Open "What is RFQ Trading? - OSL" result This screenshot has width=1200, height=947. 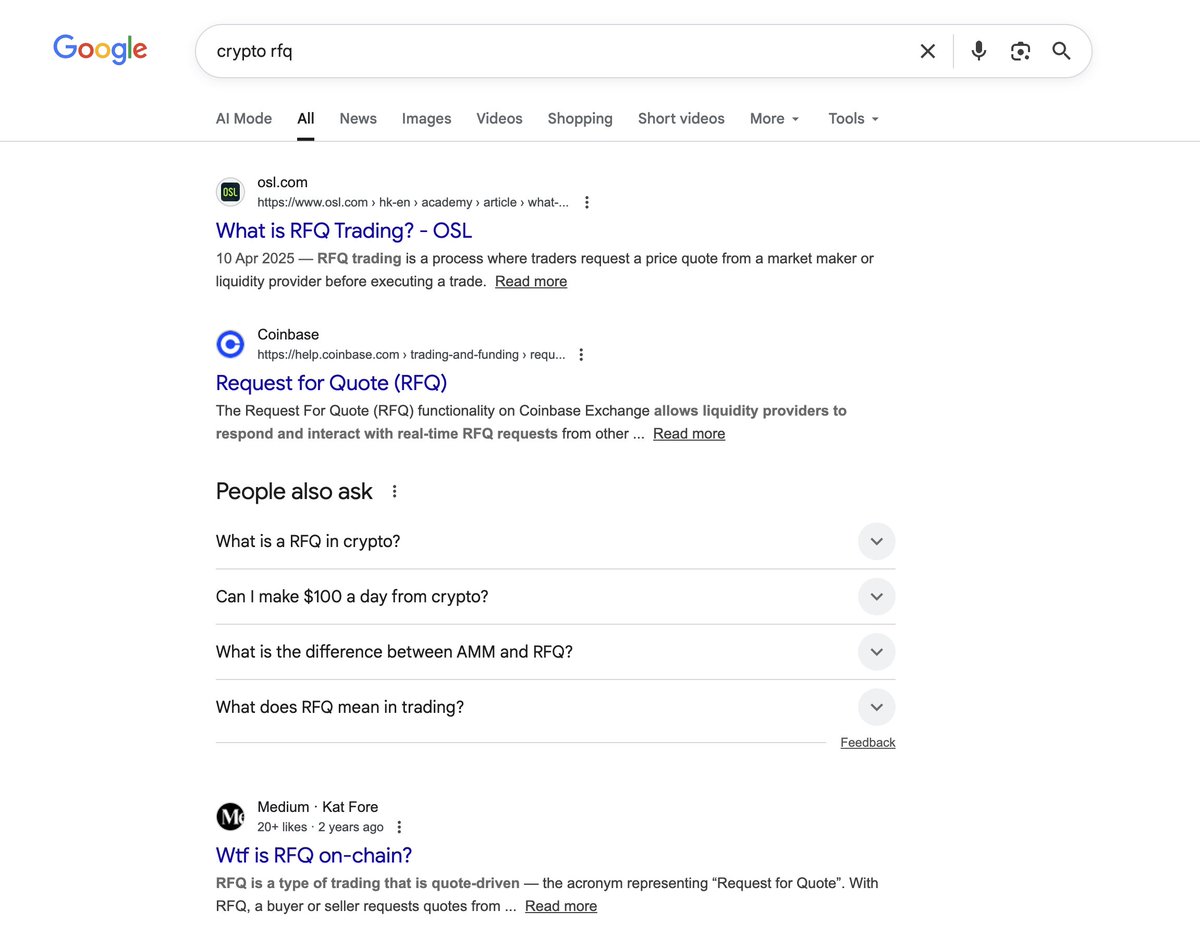tap(344, 230)
